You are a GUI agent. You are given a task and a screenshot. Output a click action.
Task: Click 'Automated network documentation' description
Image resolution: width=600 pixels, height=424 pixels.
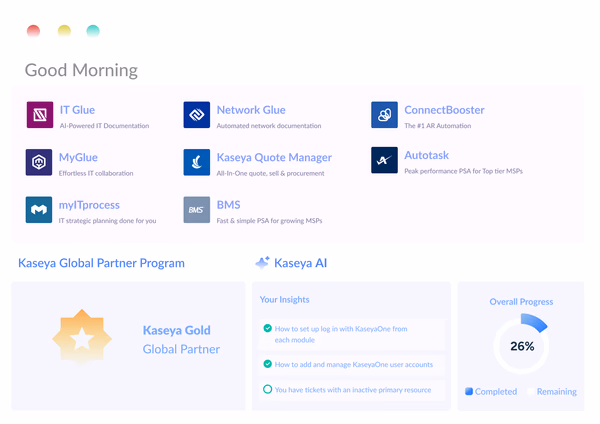point(269,126)
